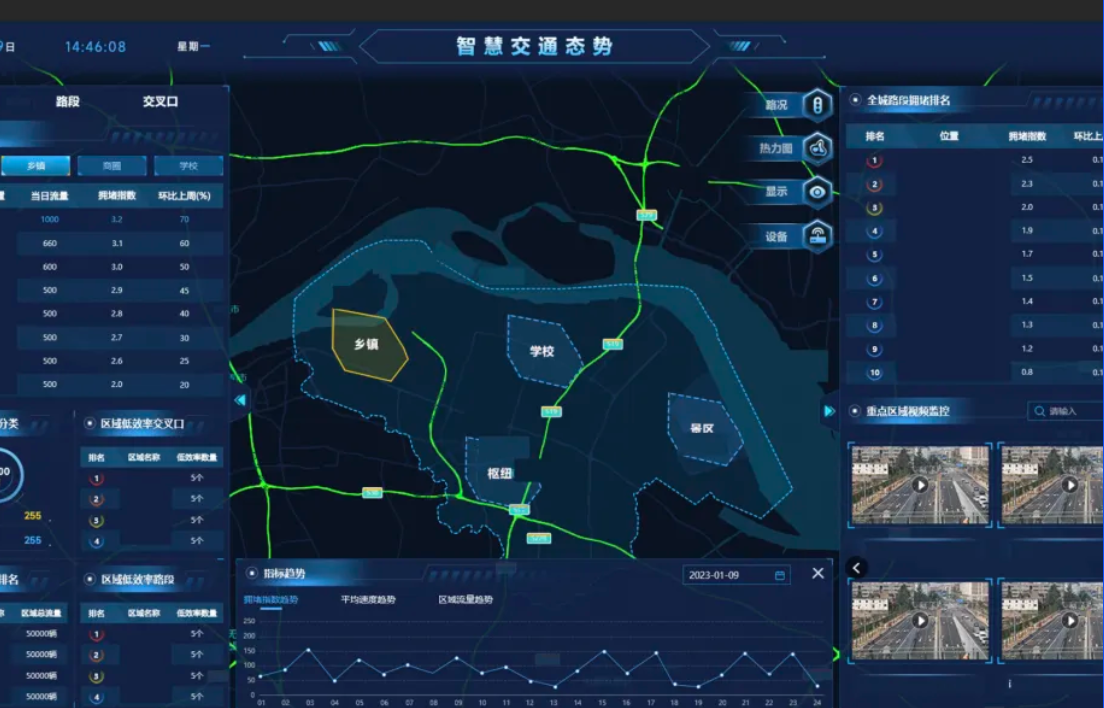1104x708 pixels.
Task: Select the 乡镇 filter button
Action: point(36,166)
